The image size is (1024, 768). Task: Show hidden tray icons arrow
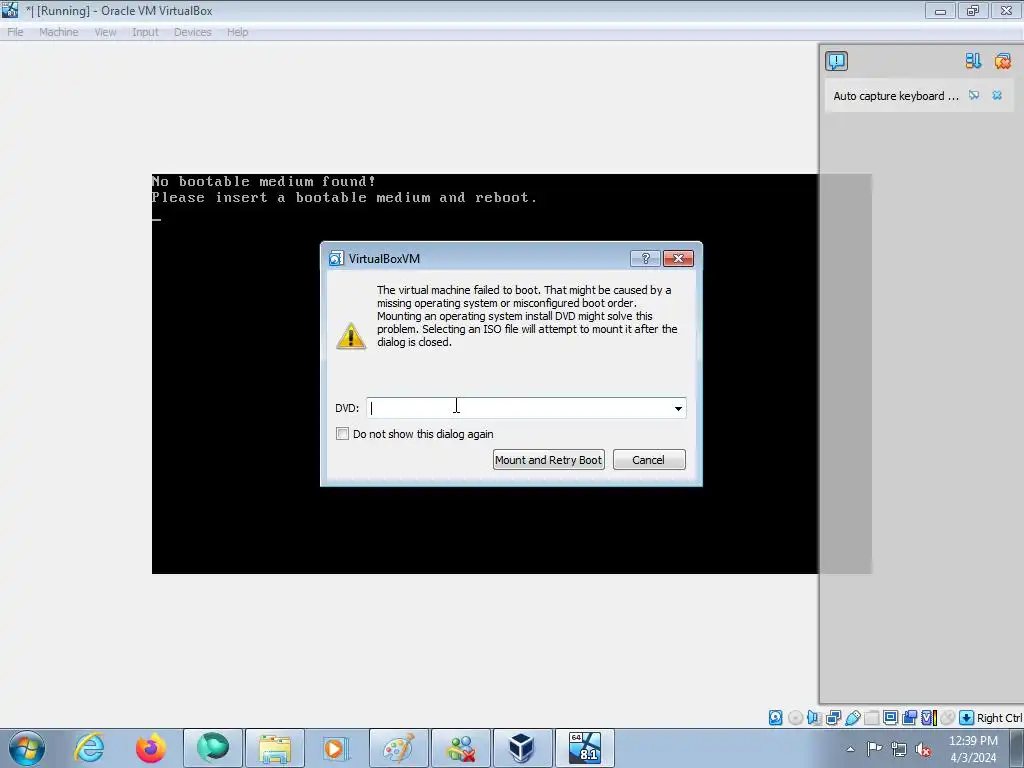click(850, 749)
